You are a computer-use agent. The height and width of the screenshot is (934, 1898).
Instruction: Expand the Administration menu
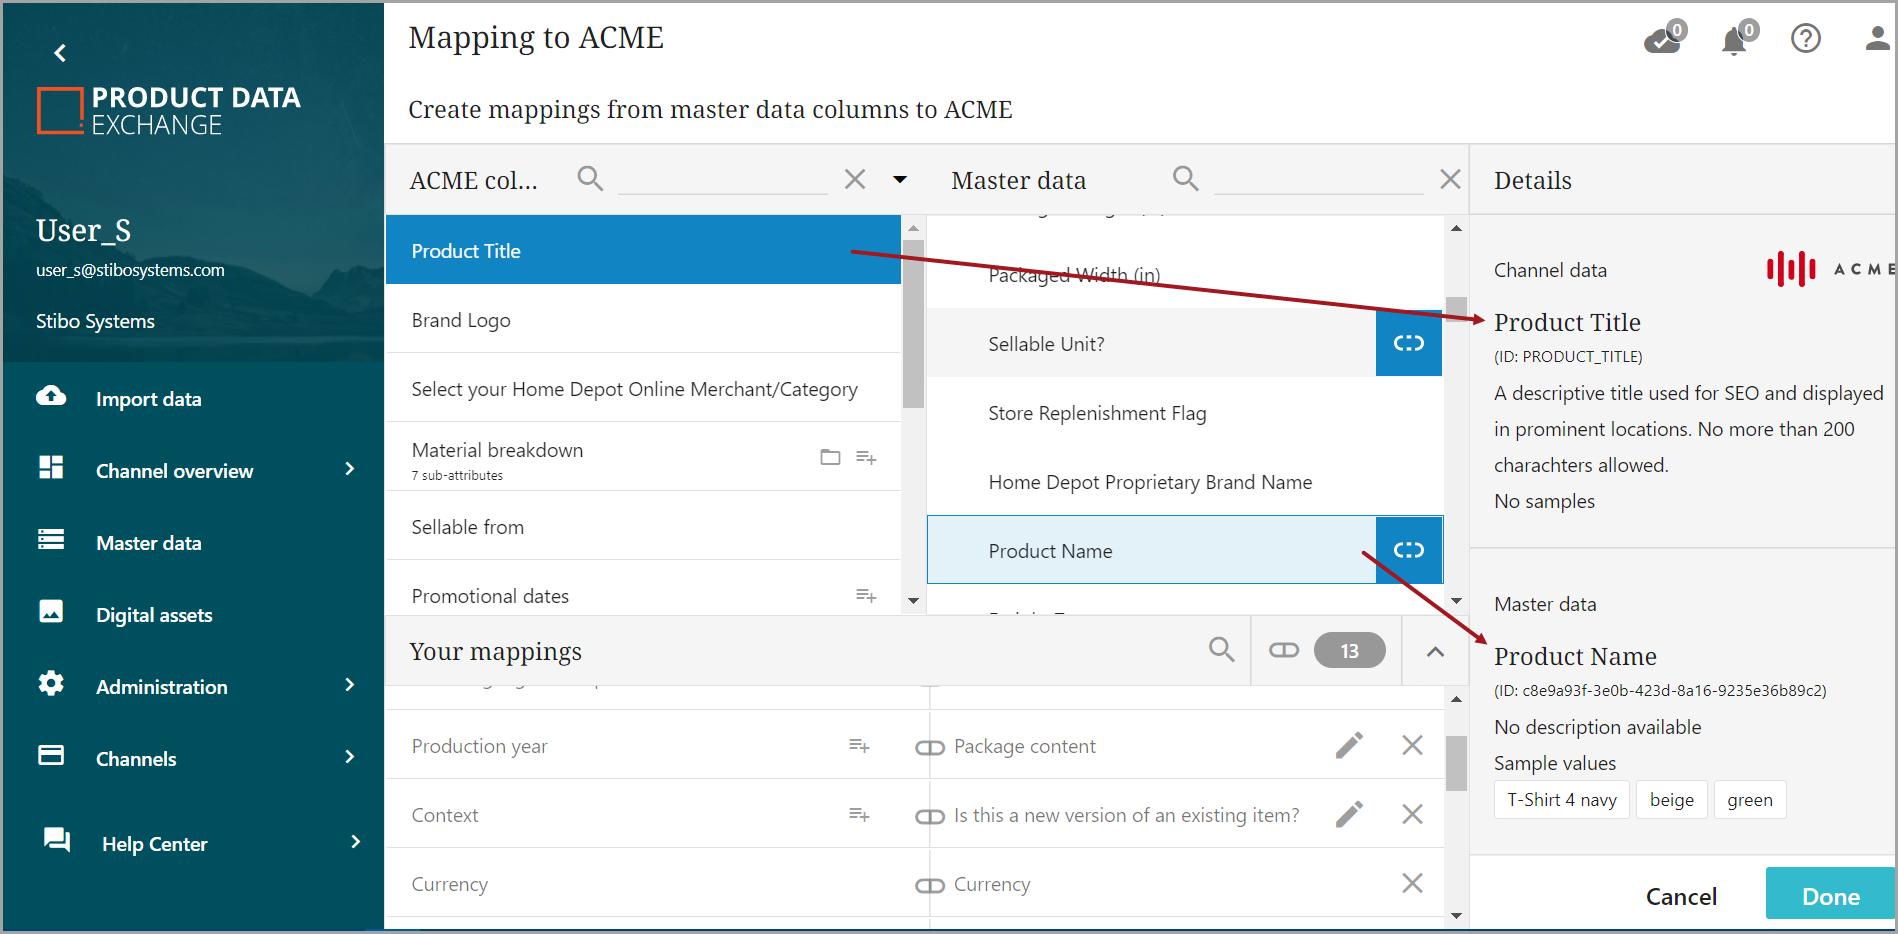349,685
